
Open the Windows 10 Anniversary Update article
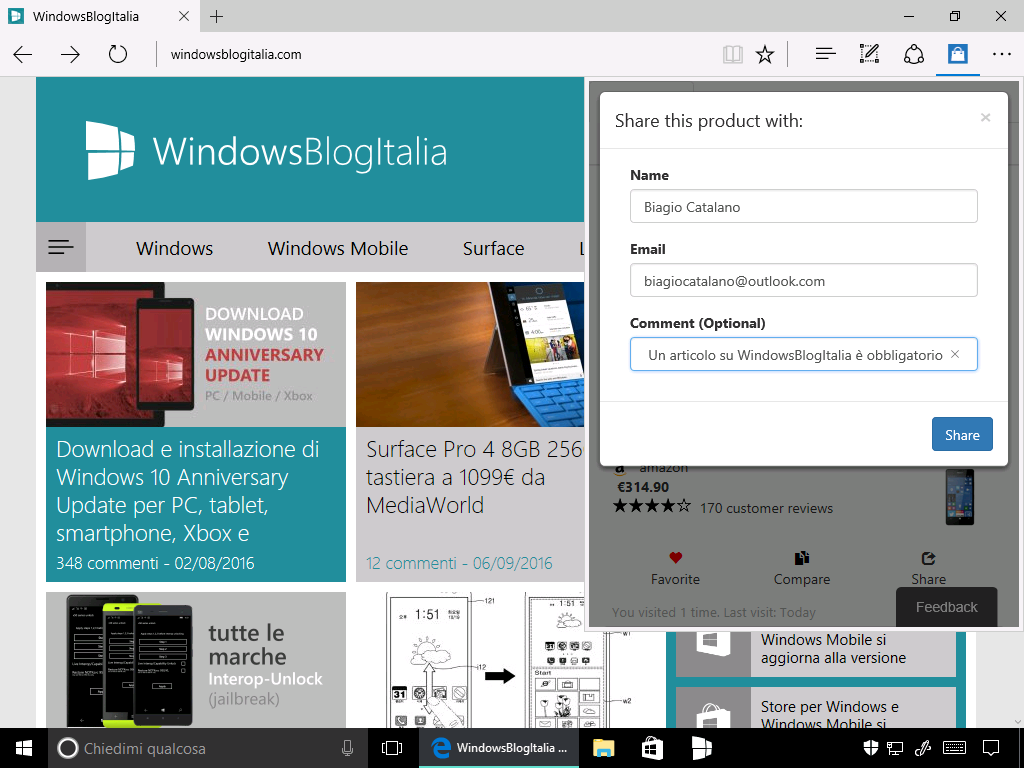click(x=188, y=491)
